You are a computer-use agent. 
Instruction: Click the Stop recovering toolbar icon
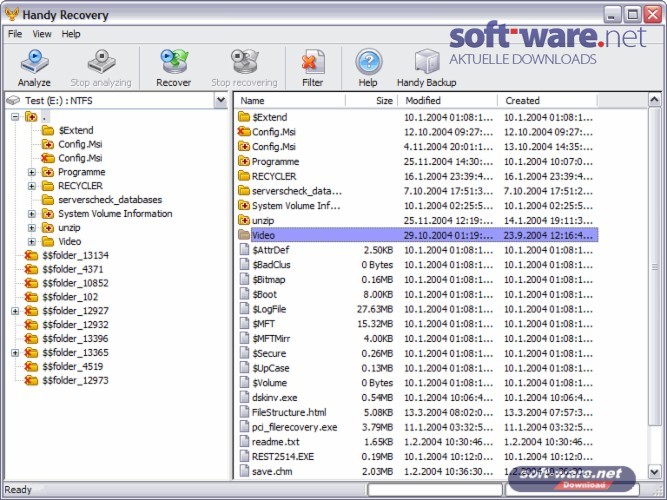245,62
